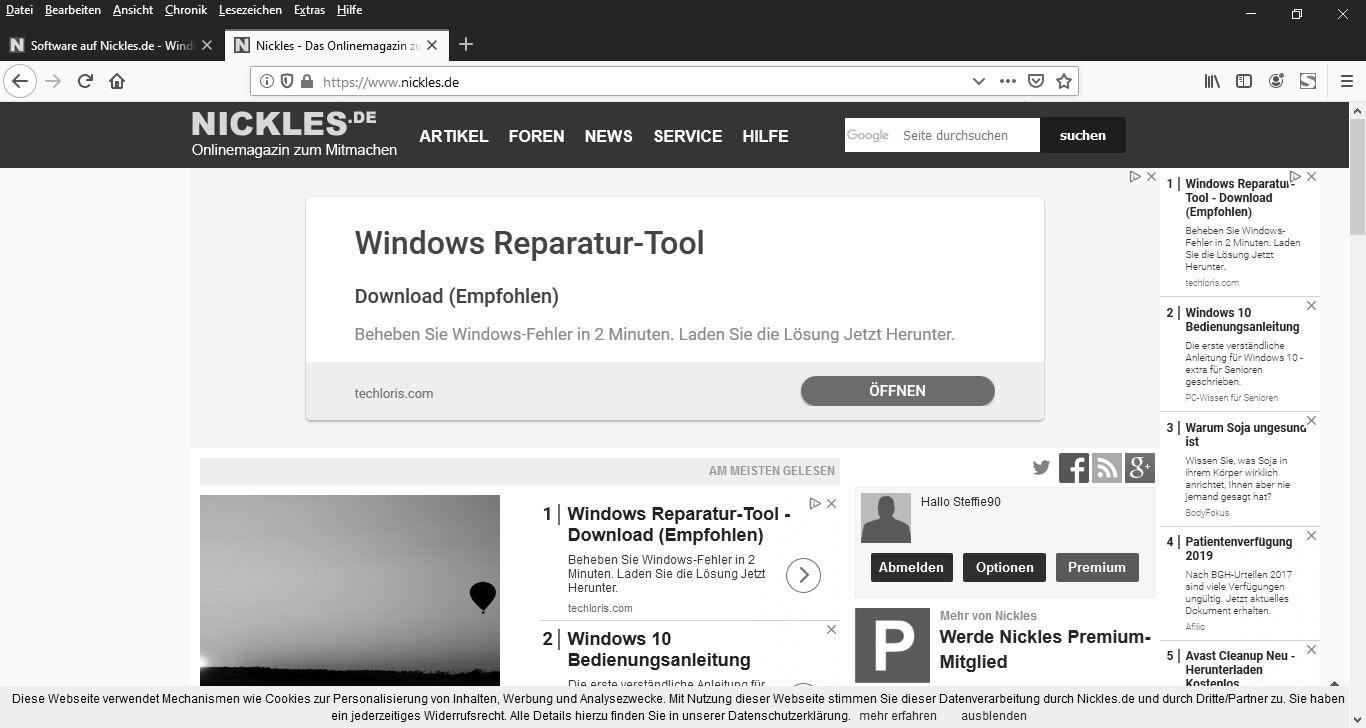The width and height of the screenshot is (1366, 728).
Task: Reload the current page
Action: coord(85,81)
